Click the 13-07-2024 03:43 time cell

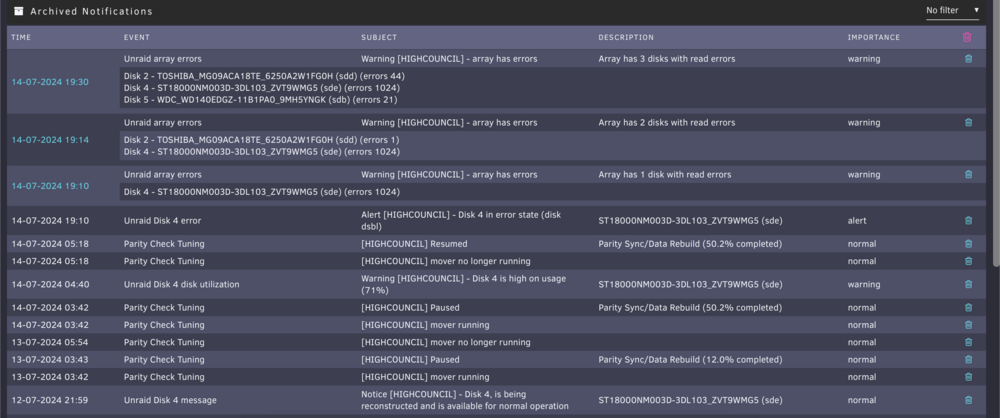click(x=50, y=360)
